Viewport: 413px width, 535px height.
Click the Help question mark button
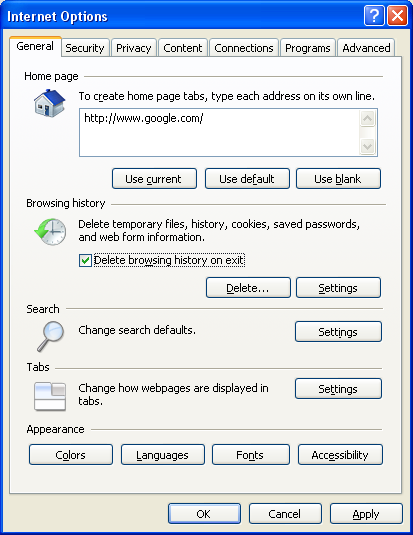pyautogui.click(x=374, y=15)
